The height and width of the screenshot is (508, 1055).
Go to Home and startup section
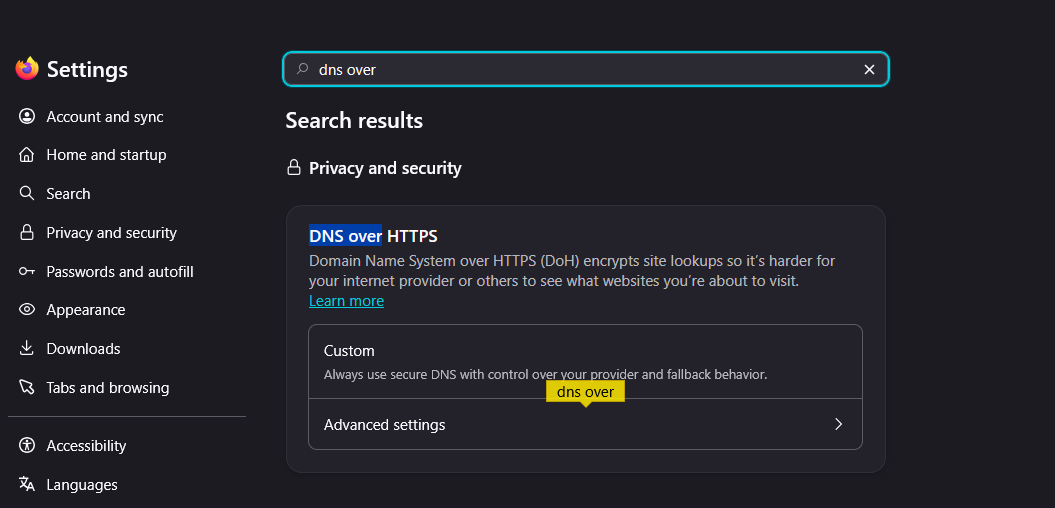coord(106,155)
